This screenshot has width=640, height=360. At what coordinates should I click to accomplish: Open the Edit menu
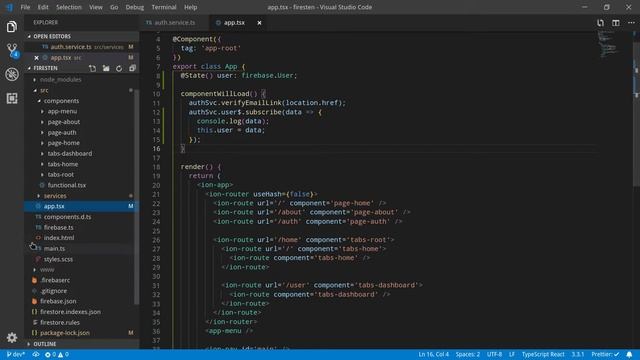pos(43,7)
